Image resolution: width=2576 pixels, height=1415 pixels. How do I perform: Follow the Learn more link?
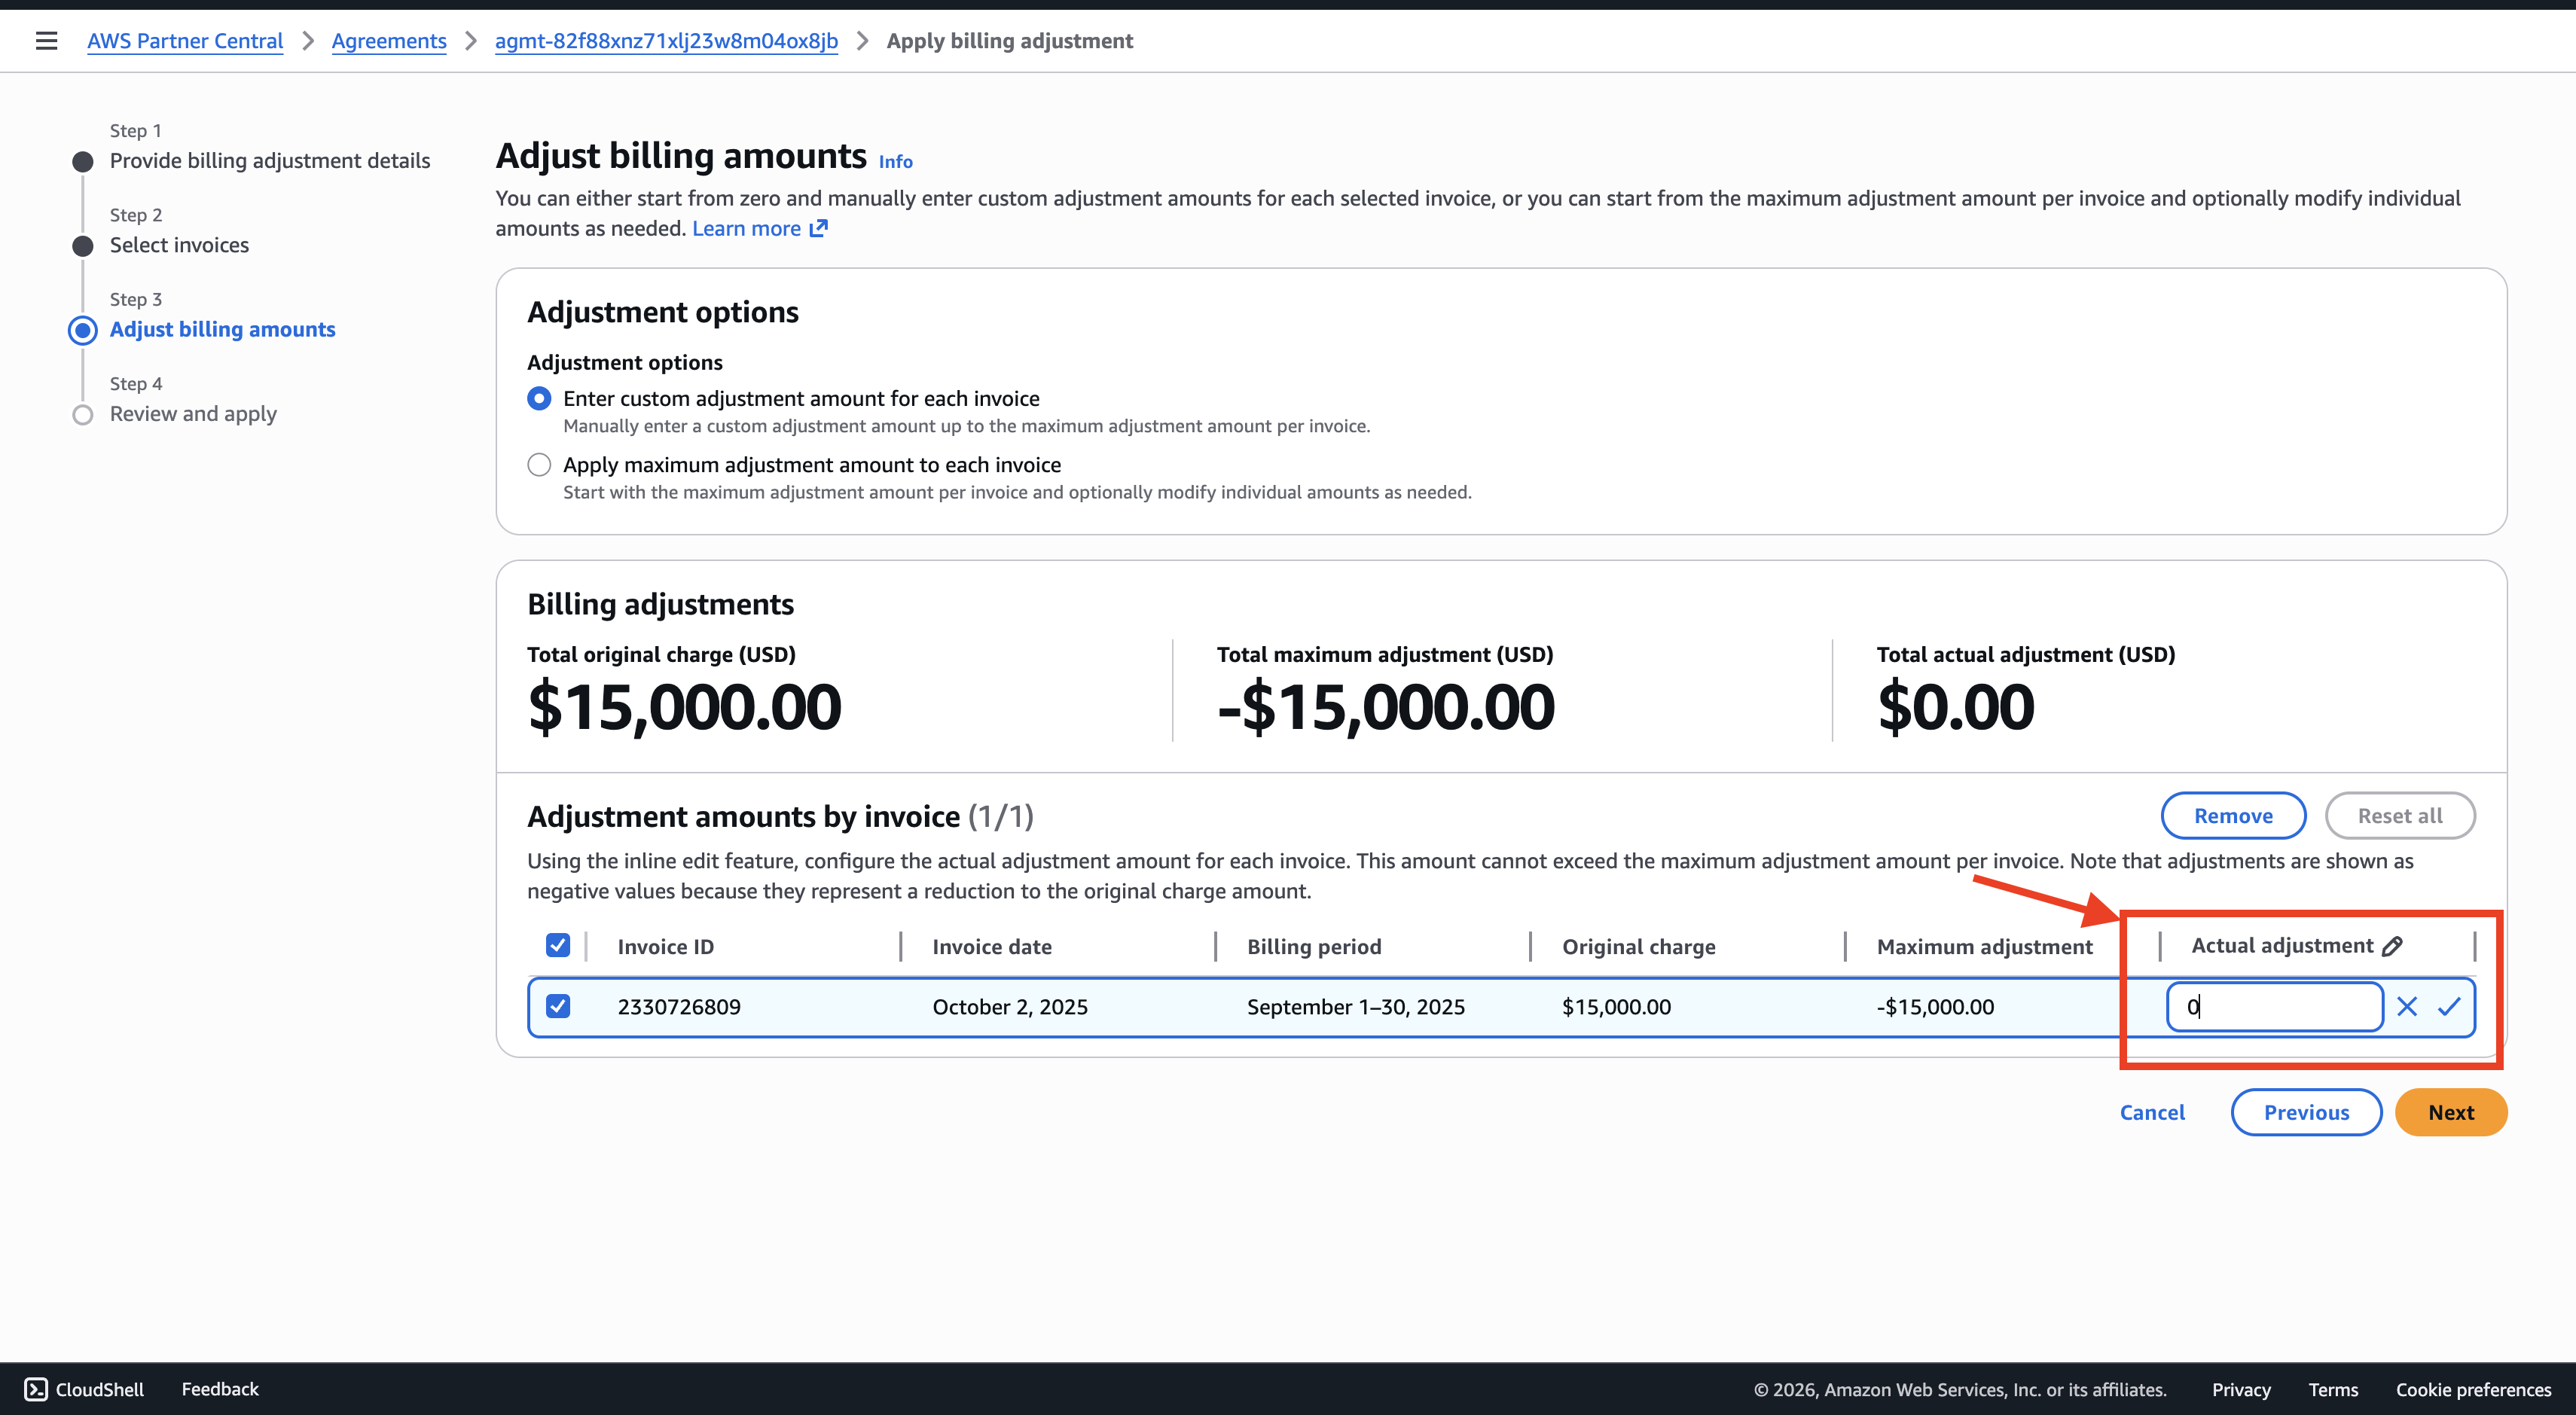[x=746, y=228]
